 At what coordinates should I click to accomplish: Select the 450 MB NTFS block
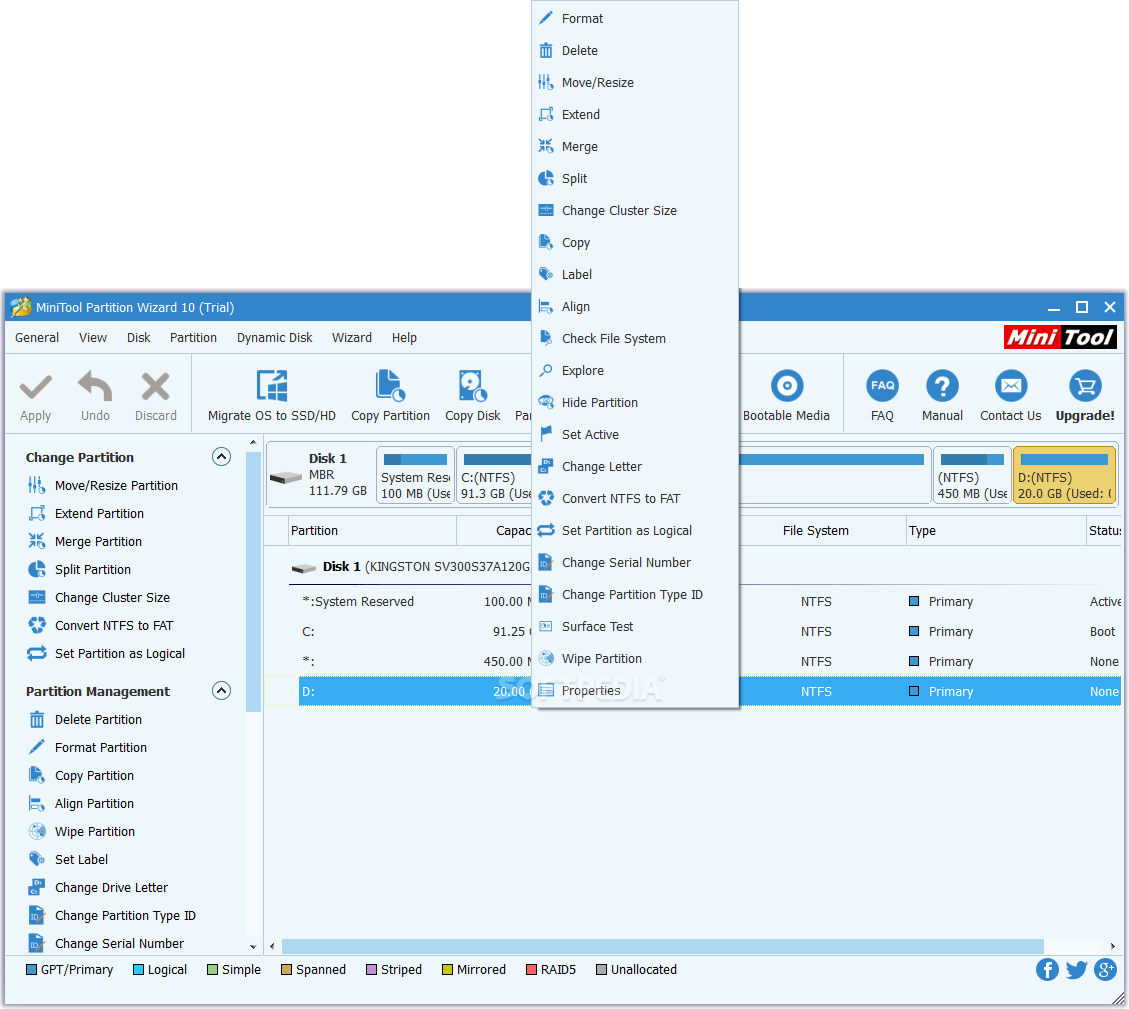tap(971, 475)
